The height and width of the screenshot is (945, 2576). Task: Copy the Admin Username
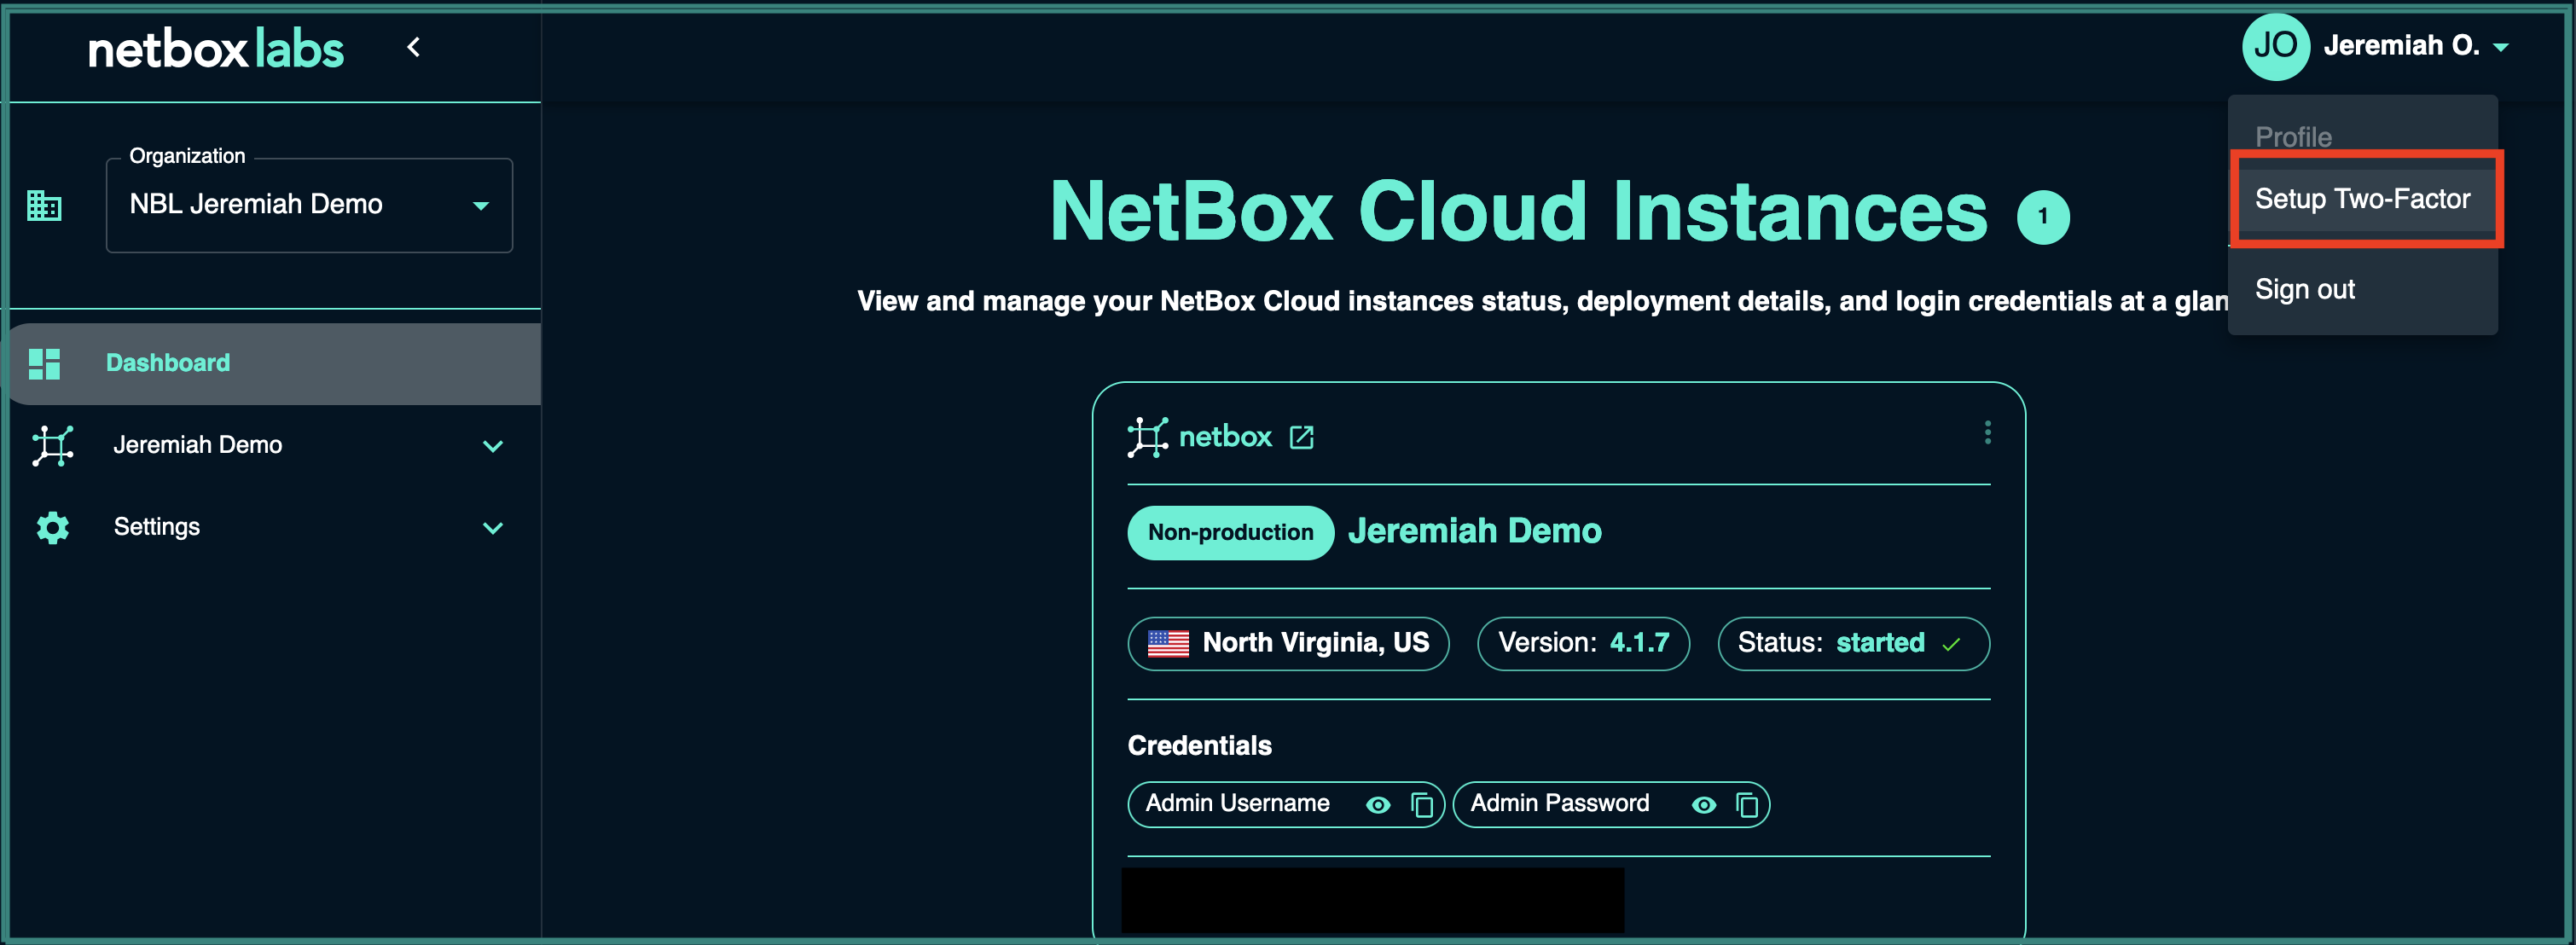(1421, 805)
